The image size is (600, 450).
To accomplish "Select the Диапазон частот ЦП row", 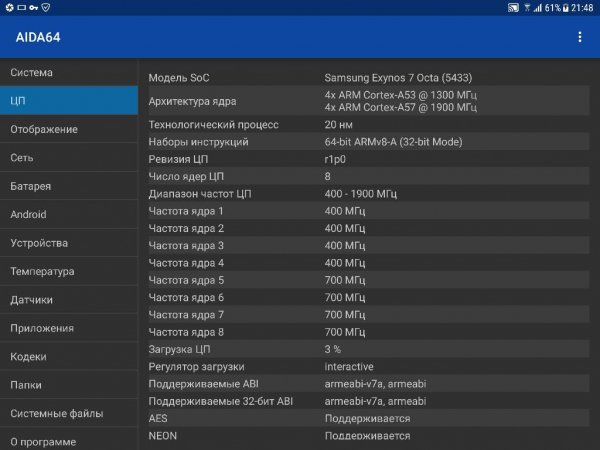I will (369, 194).
